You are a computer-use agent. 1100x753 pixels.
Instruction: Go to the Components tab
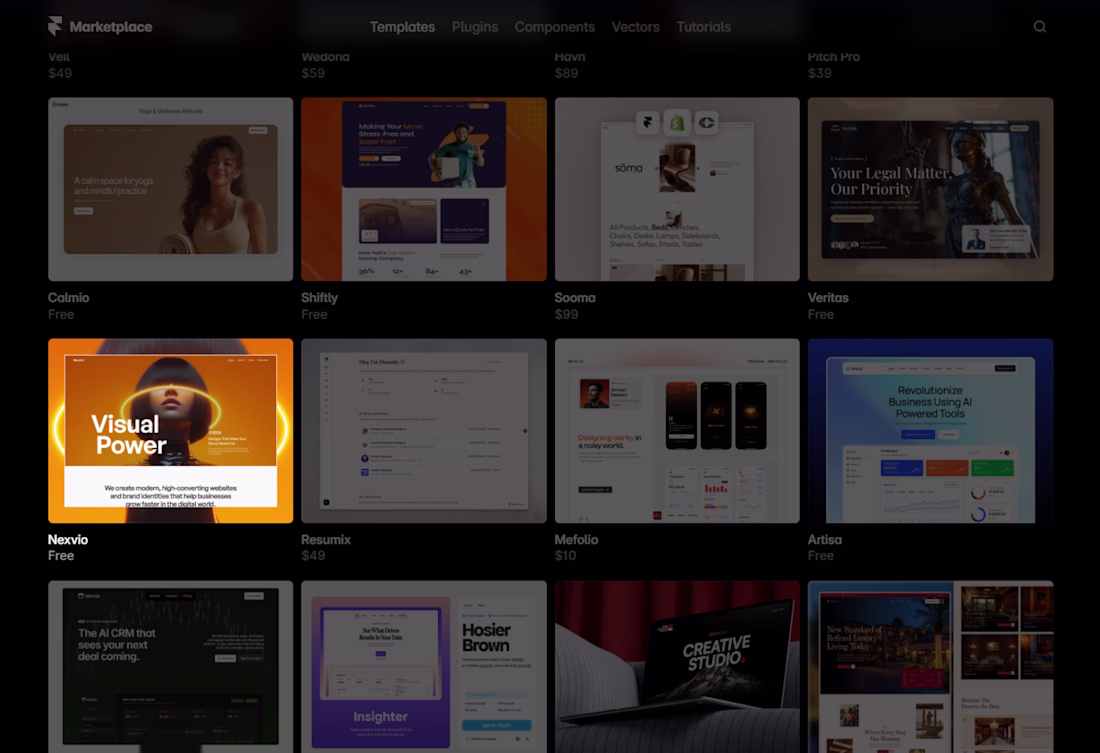click(x=554, y=27)
